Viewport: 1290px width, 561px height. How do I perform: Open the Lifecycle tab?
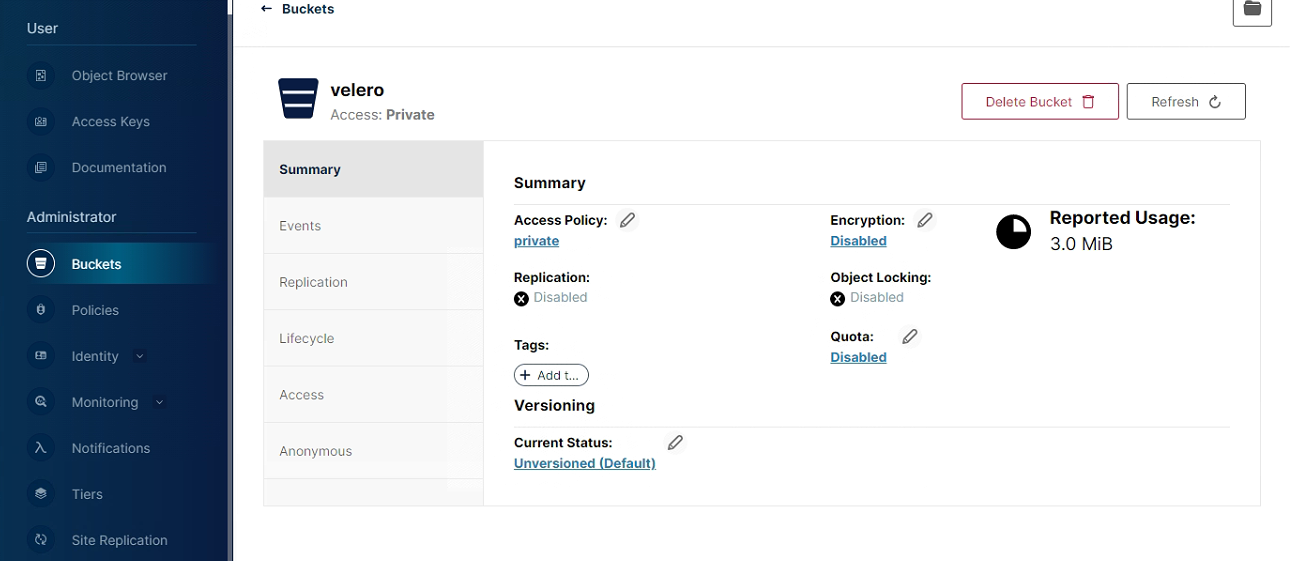pos(373,338)
